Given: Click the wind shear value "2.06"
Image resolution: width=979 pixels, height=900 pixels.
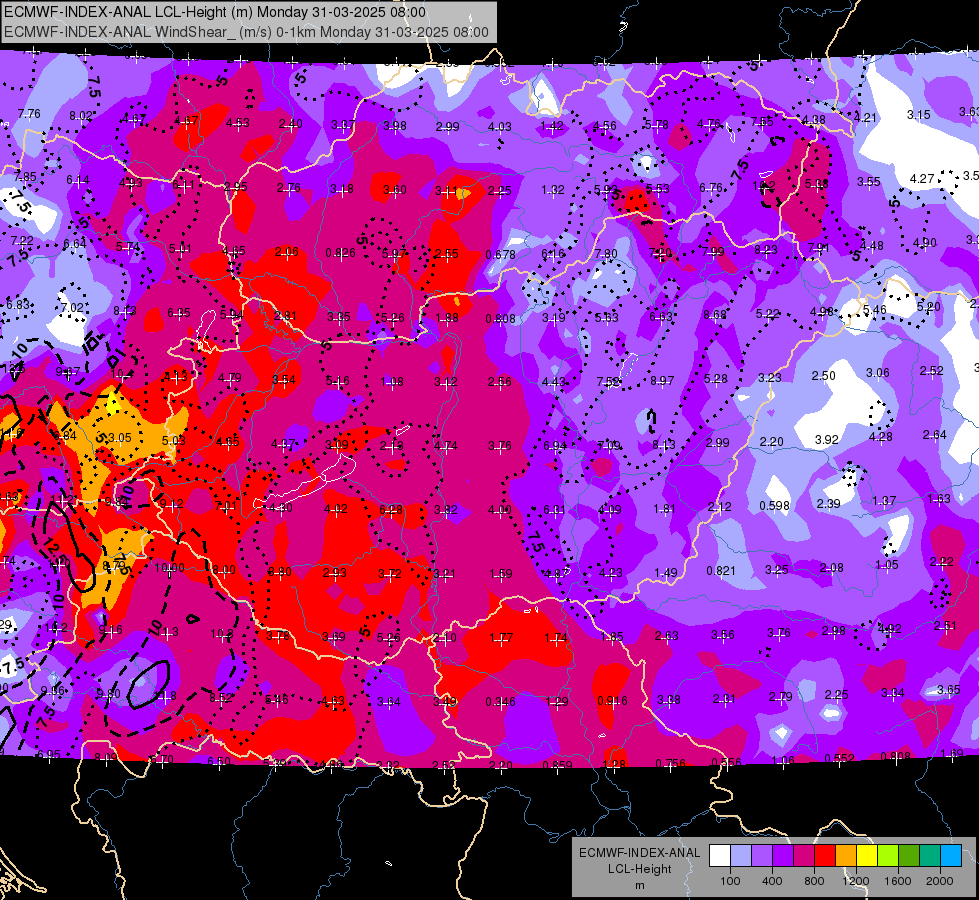Looking at the screenshot, I should [x=287, y=252].
